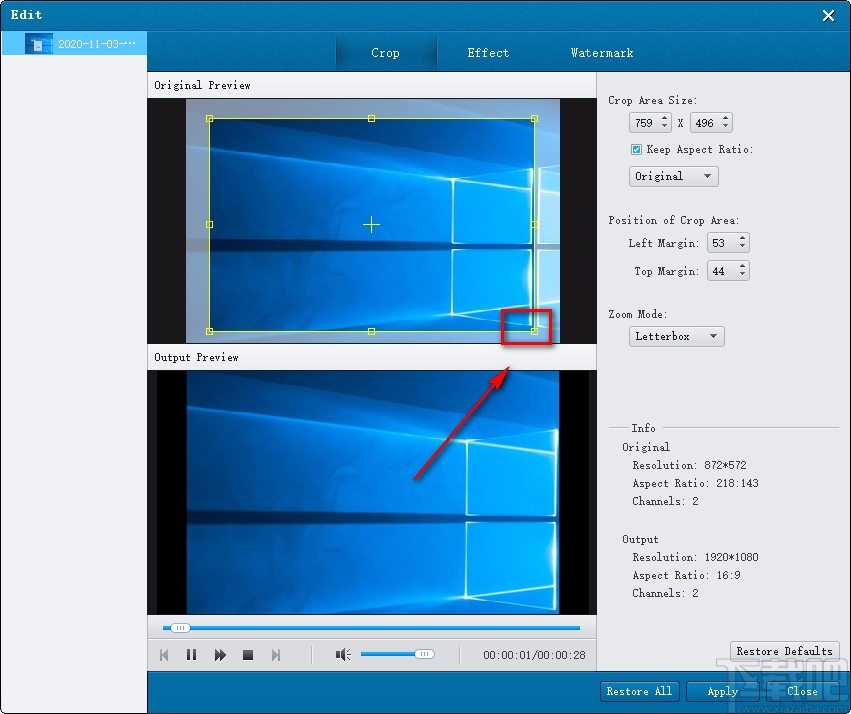Decrease crop height with down arrow
This screenshot has width=851, height=714.
pos(726,126)
